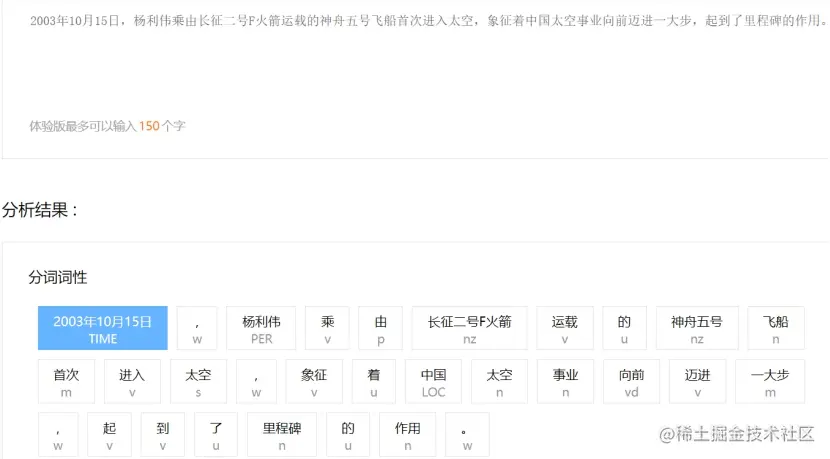Select the 象征 verb token
830x459 pixels.
[314, 381]
